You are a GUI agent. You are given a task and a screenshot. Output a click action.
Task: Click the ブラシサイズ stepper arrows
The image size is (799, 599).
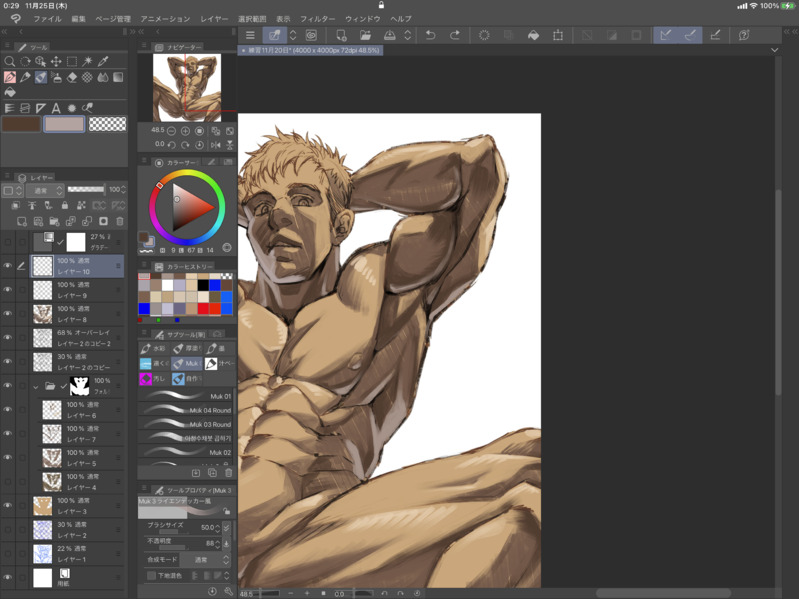(x=218, y=528)
